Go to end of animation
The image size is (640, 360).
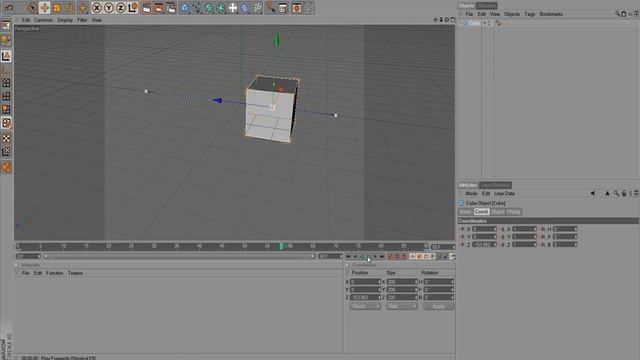382,256
